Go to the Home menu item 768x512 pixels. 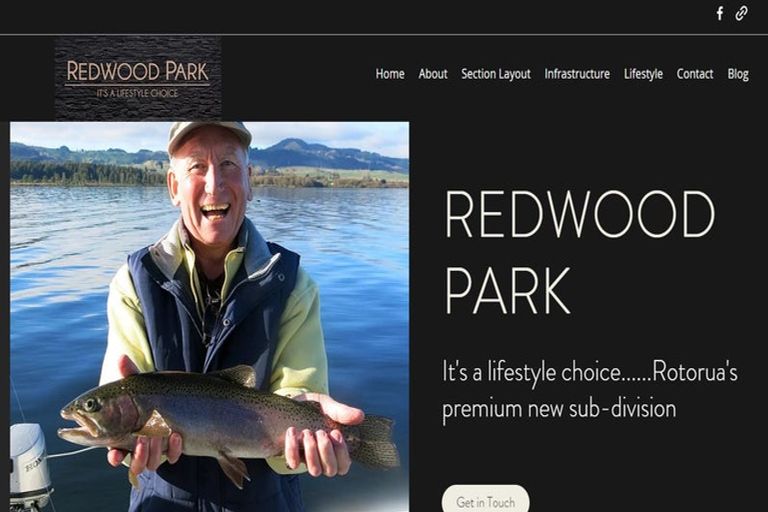tap(390, 74)
